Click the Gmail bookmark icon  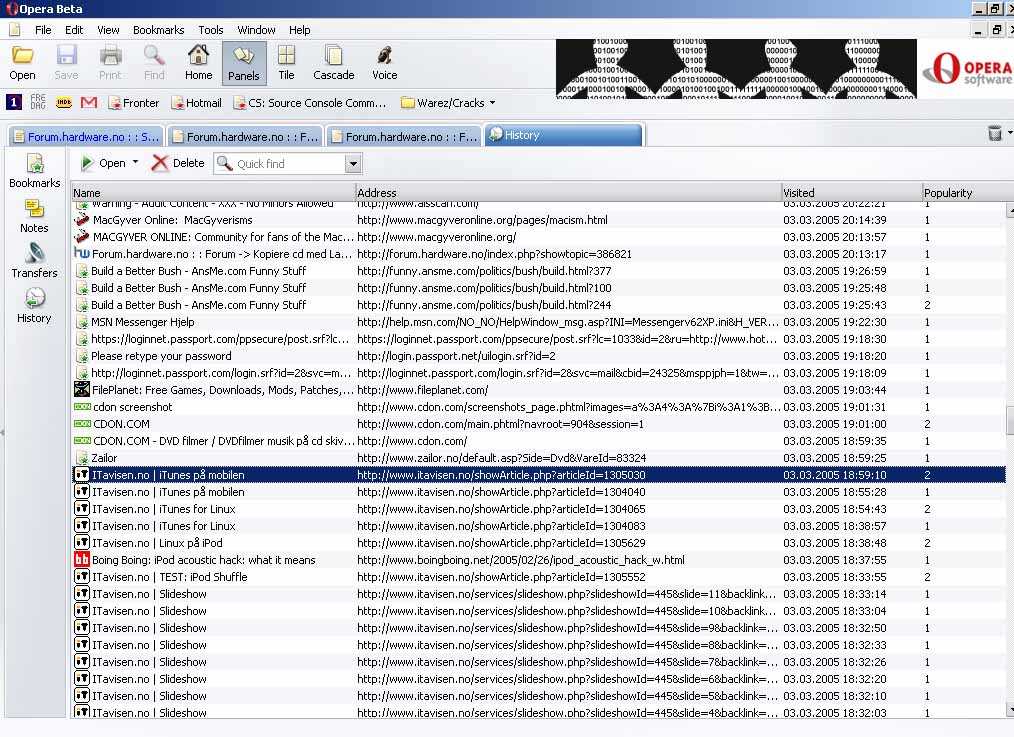(x=89, y=102)
